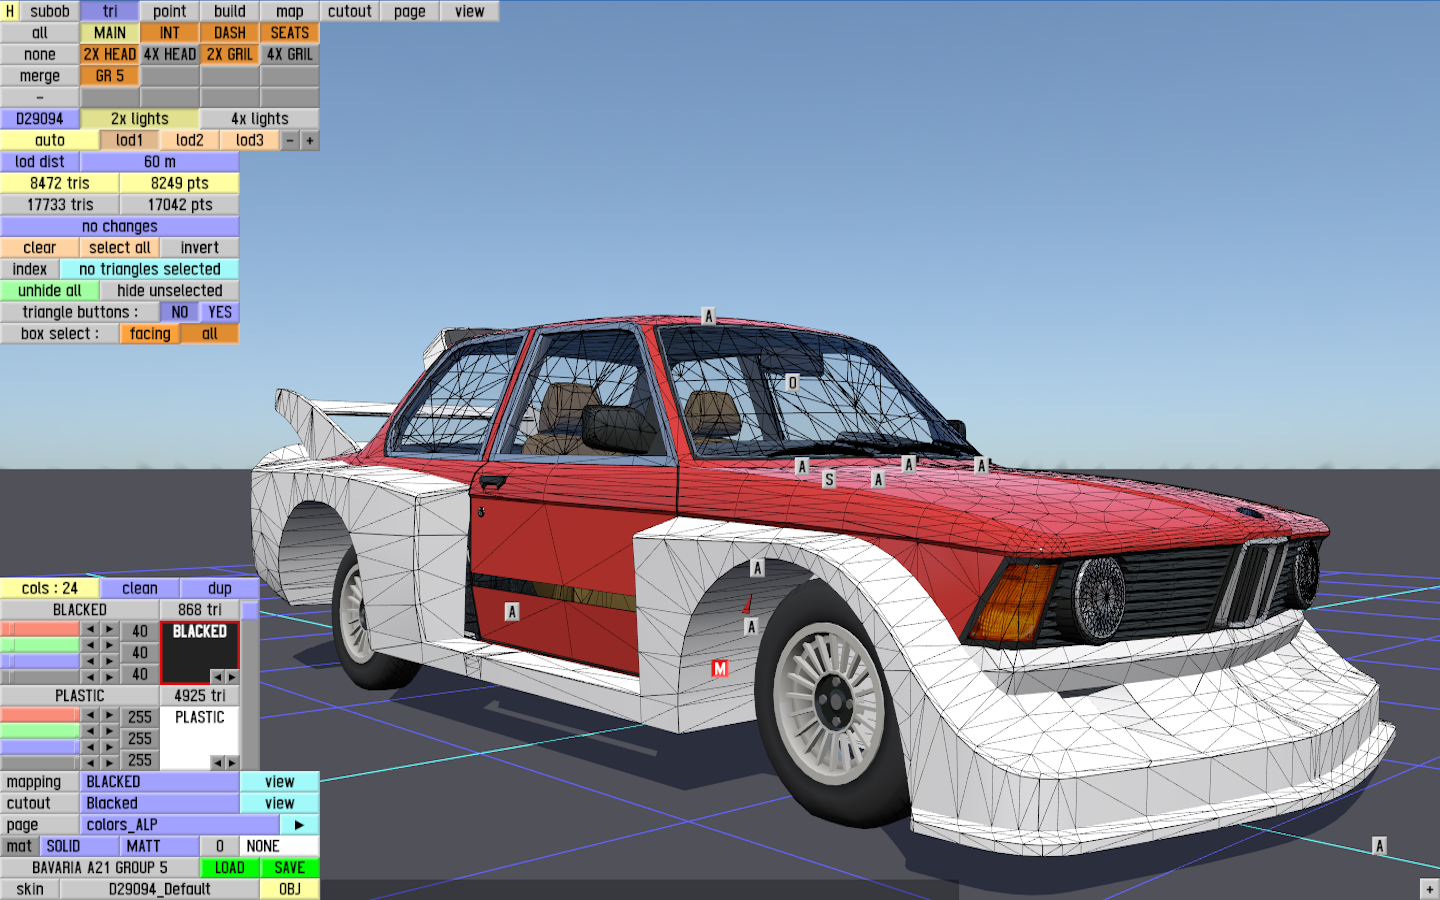Select the 2X HEAD subobject
Image resolution: width=1440 pixels, height=900 pixels.
tap(110, 54)
